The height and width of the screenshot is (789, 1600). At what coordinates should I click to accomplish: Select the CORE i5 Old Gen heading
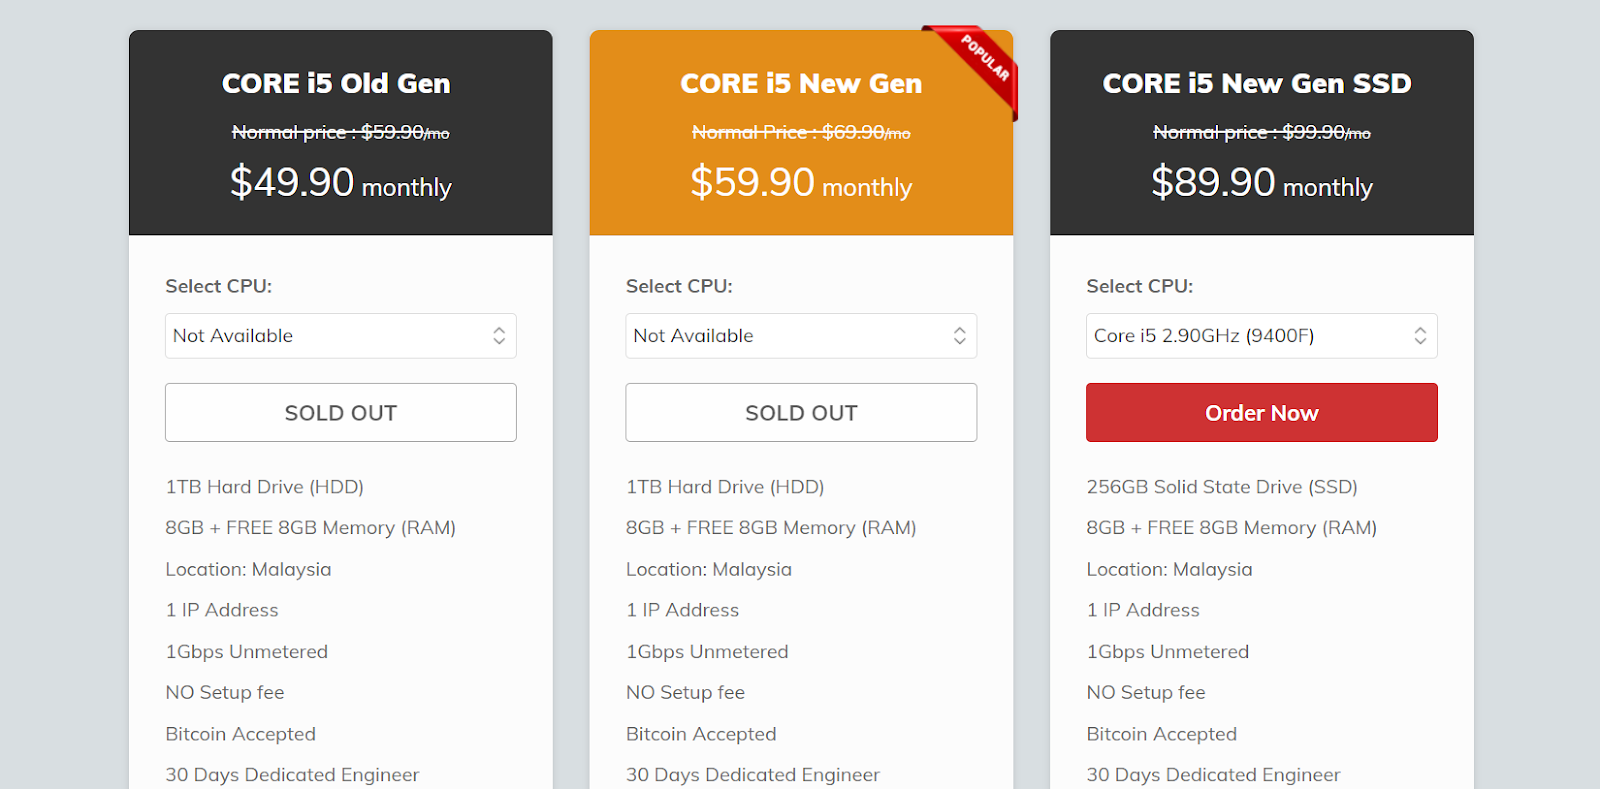click(x=336, y=83)
